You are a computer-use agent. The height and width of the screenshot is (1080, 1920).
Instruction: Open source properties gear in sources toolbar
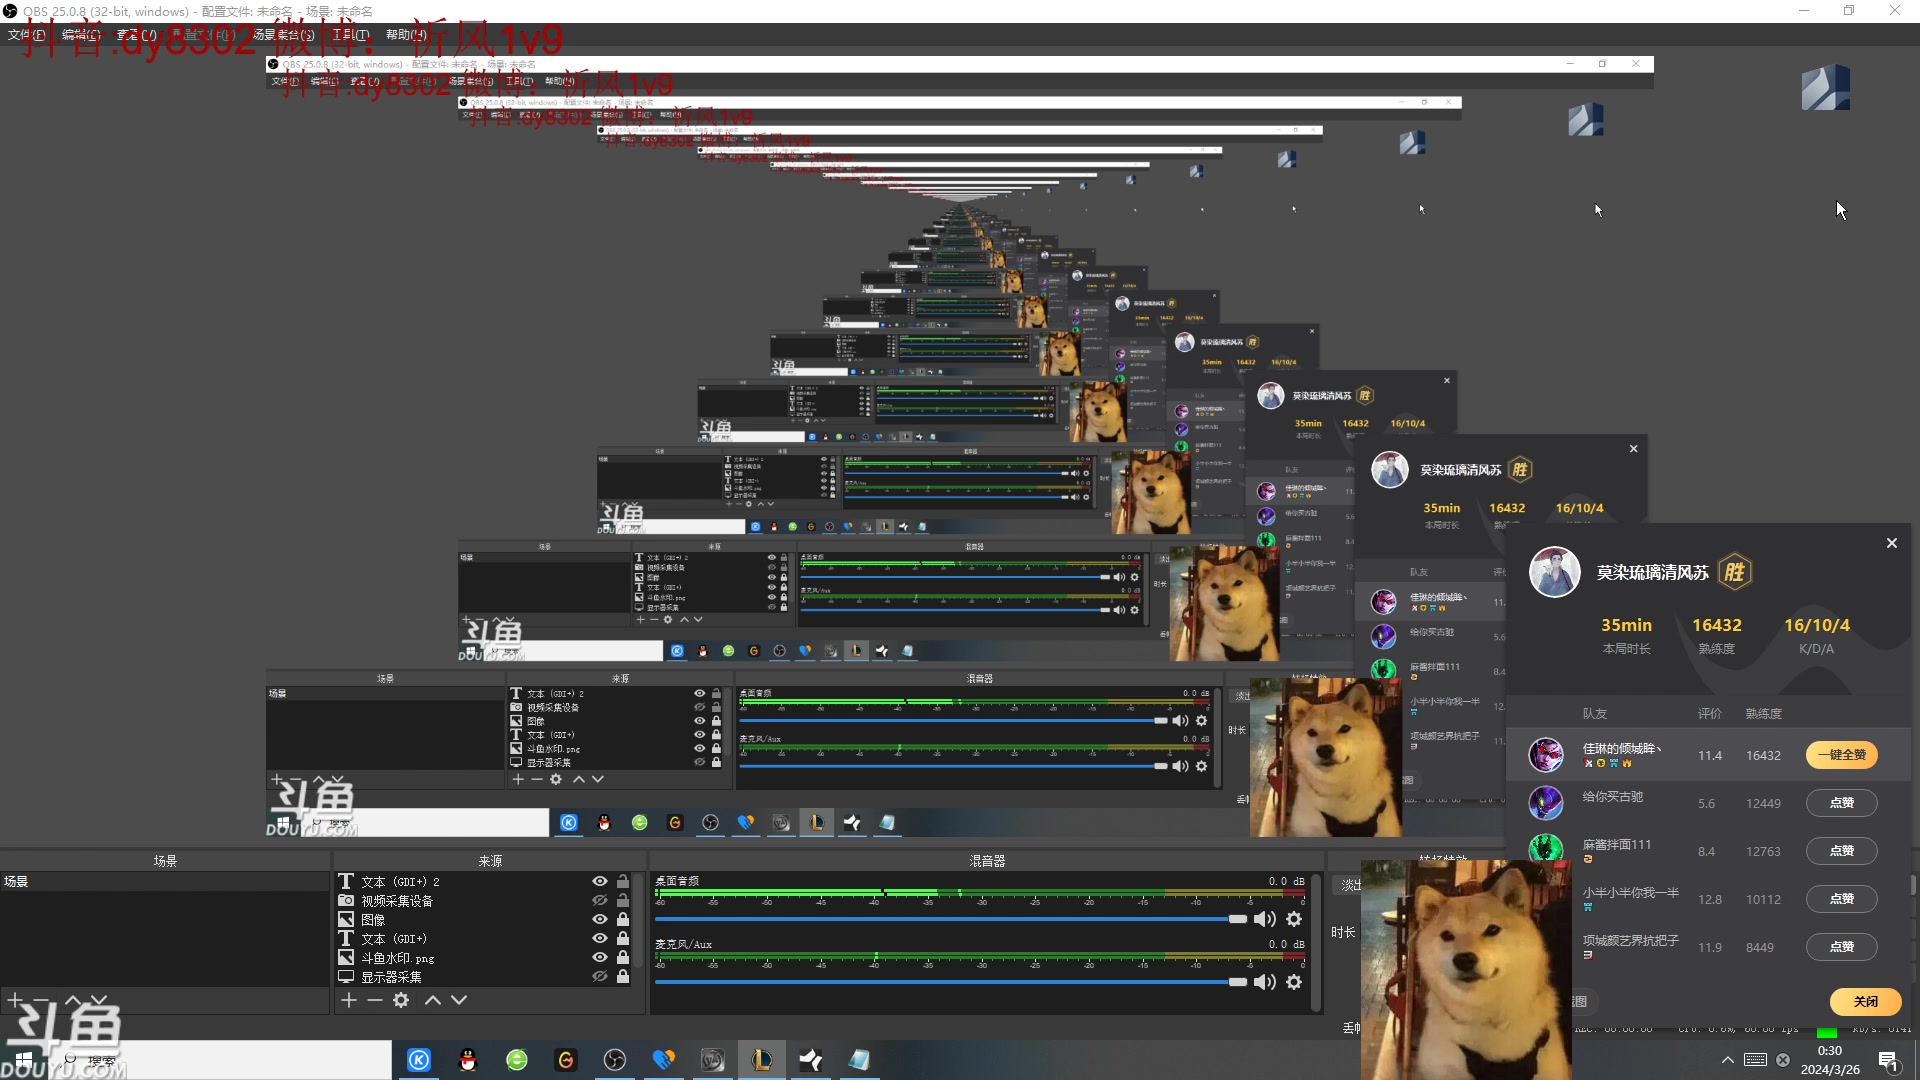[401, 1000]
